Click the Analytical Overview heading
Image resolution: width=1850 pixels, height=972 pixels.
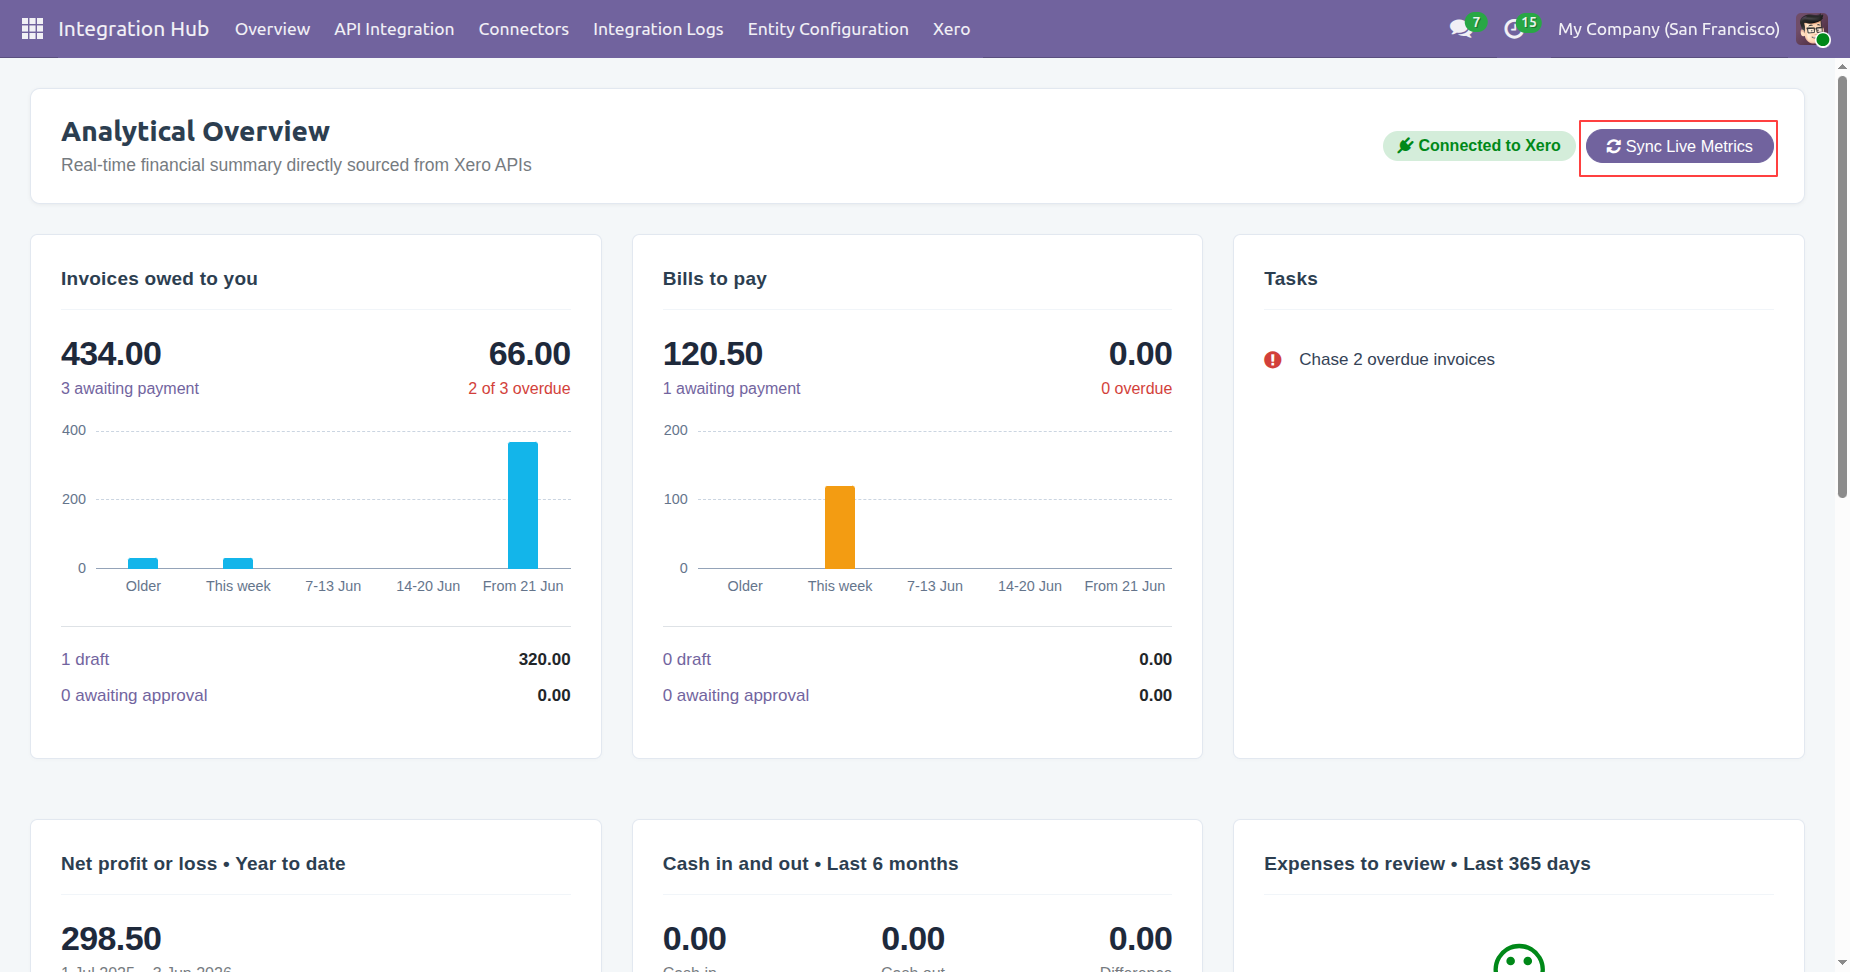195,131
